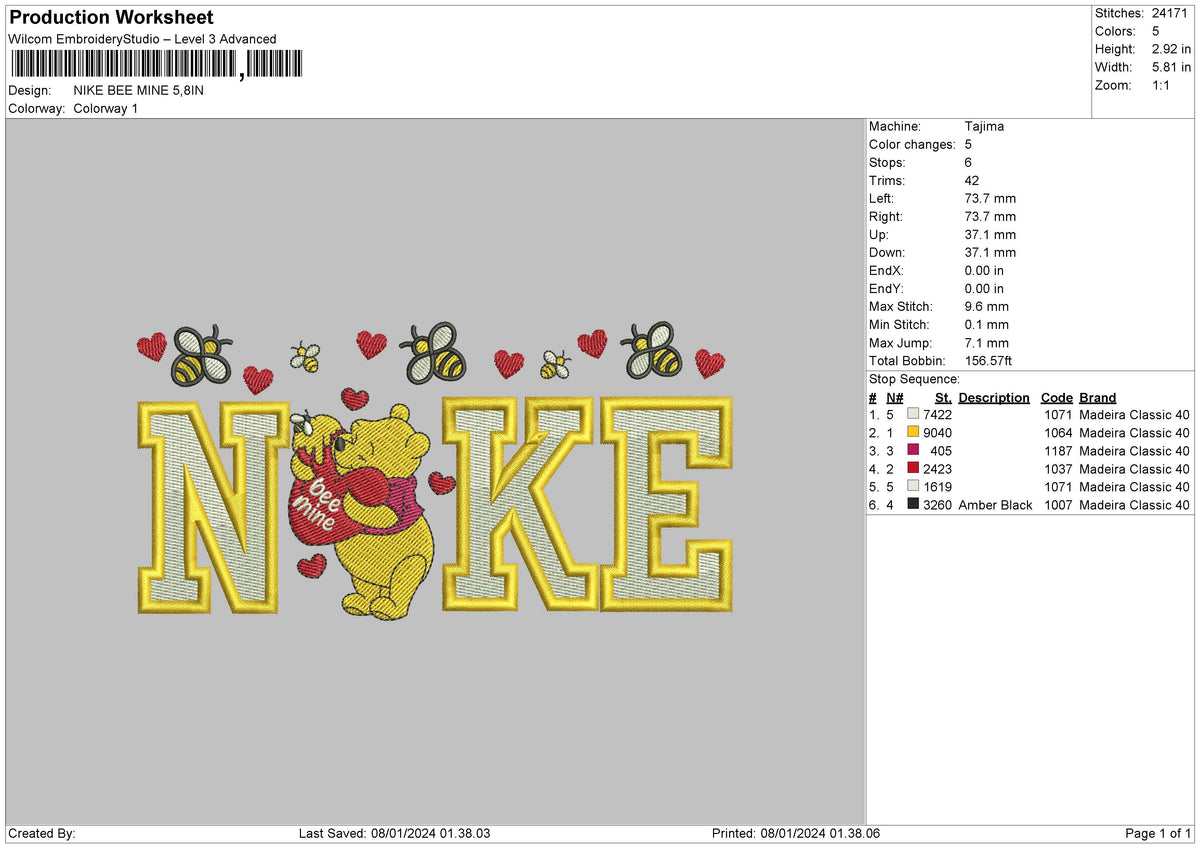Image resolution: width=1200 pixels, height=848 pixels.
Task: Select the 'Up:' label
Action: pyautogui.click(x=880, y=235)
